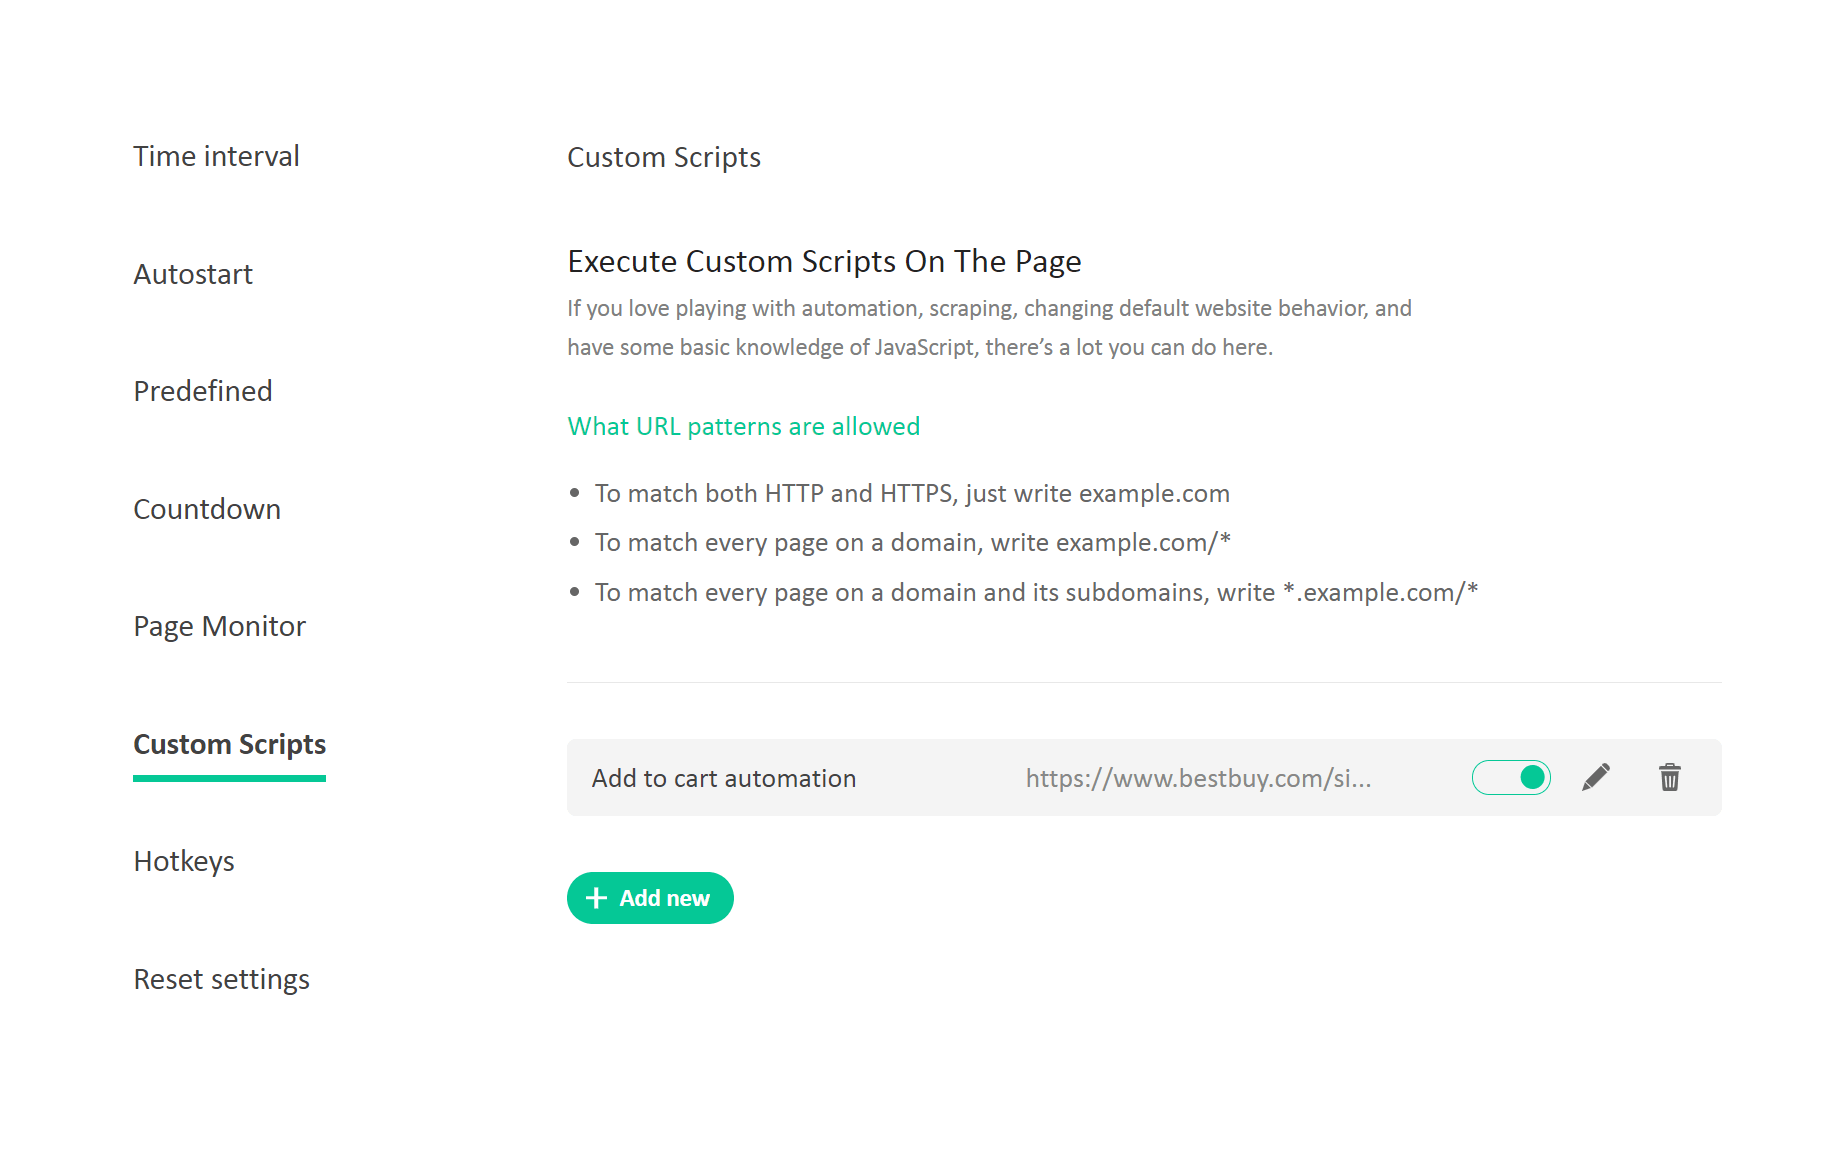Image resolution: width=1843 pixels, height=1152 pixels.
Task: Click the Custom Scripts page title
Action: tap(664, 157)
